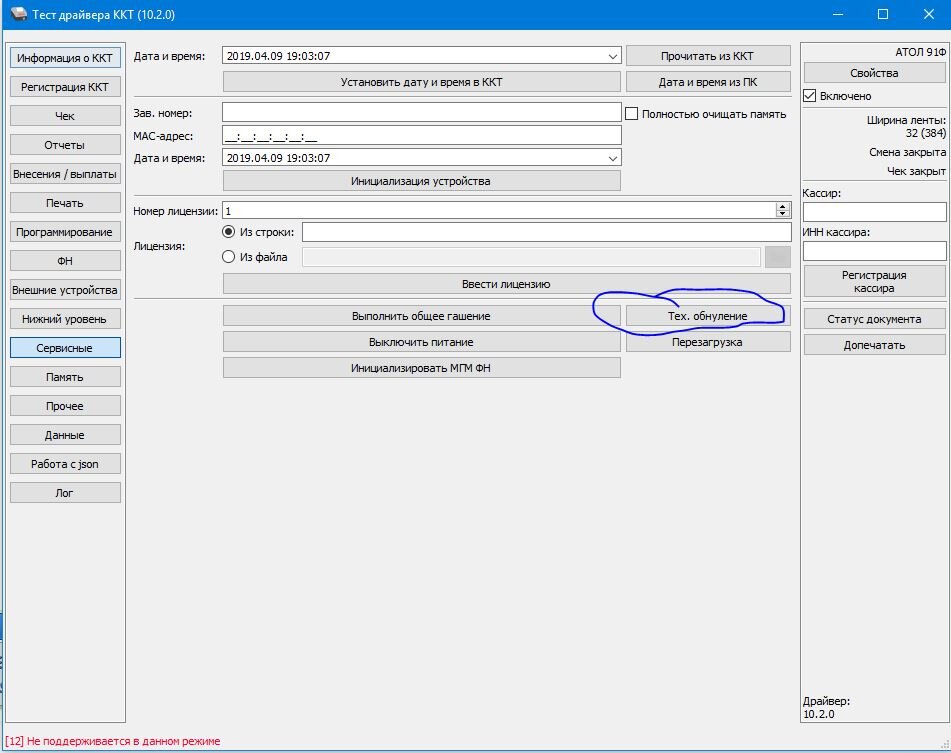Open Работа с json section
Viewport: 951px width, 753px height.
coord(65,464)
